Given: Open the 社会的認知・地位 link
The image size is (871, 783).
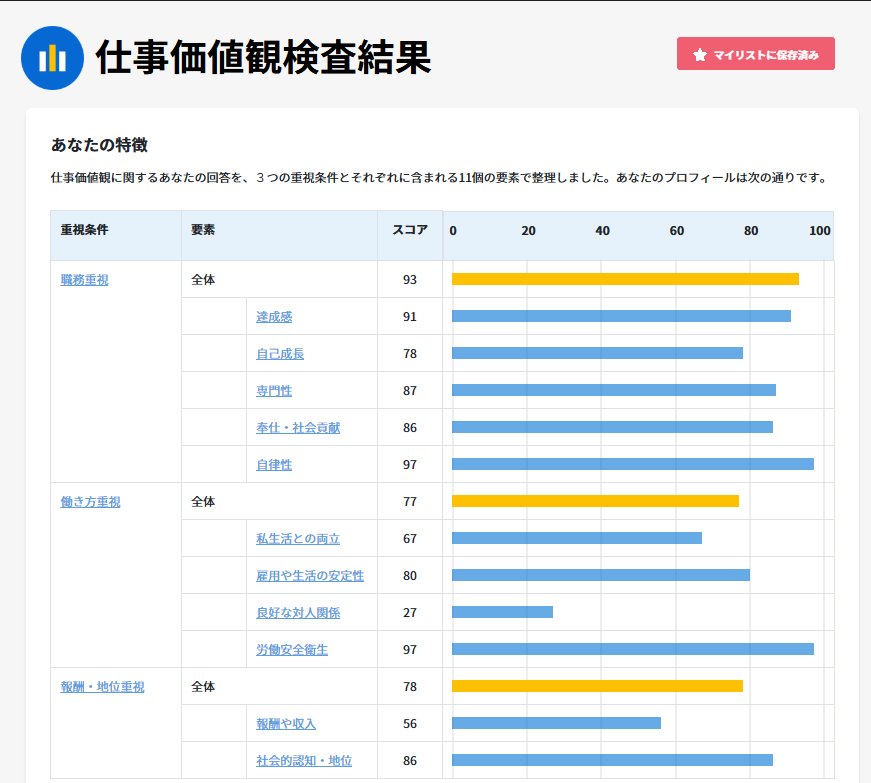Looking at the screenshot, I should click(x=304, y=760).
